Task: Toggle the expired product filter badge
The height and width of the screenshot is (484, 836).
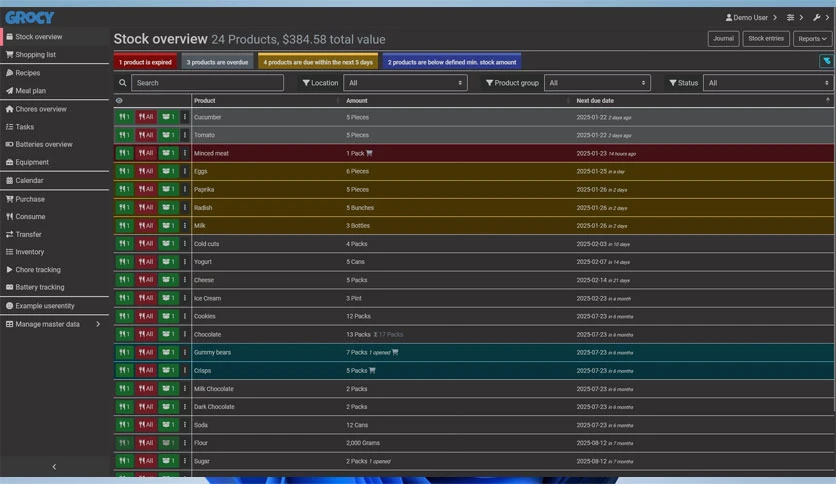Action: pos(145,62)
